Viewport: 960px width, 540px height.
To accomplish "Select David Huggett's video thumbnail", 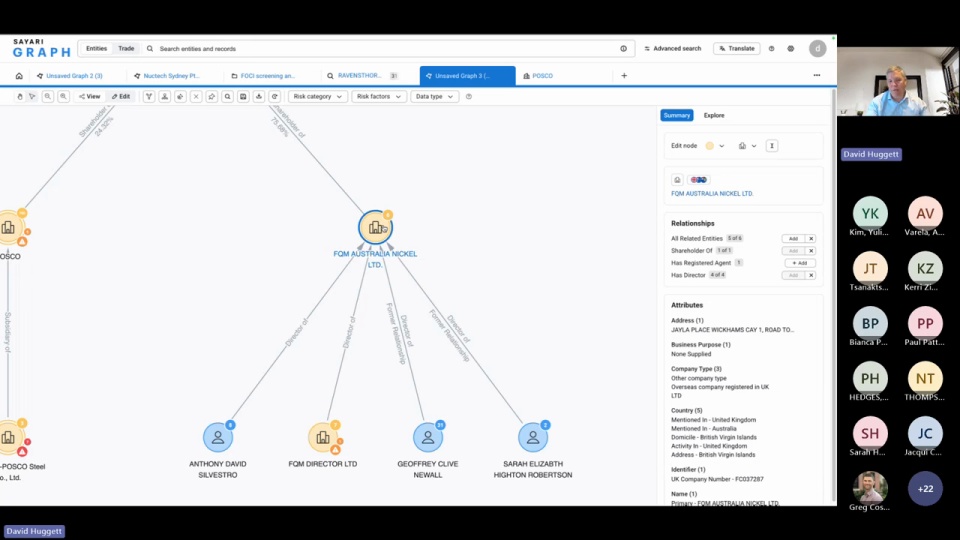I will [898, 81].
